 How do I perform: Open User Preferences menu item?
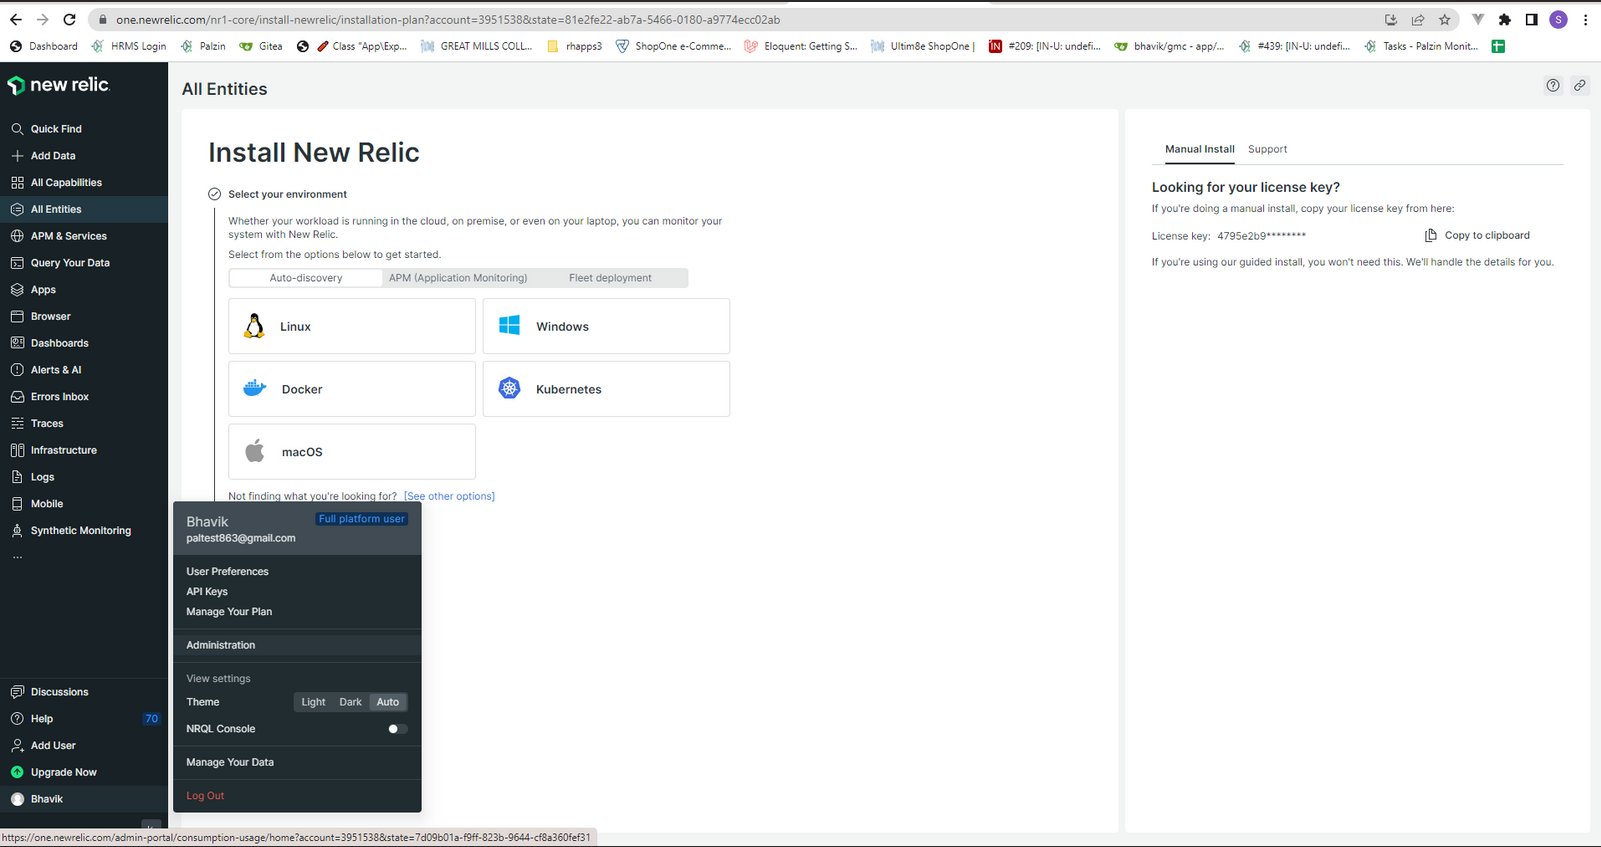click(227, 572)
